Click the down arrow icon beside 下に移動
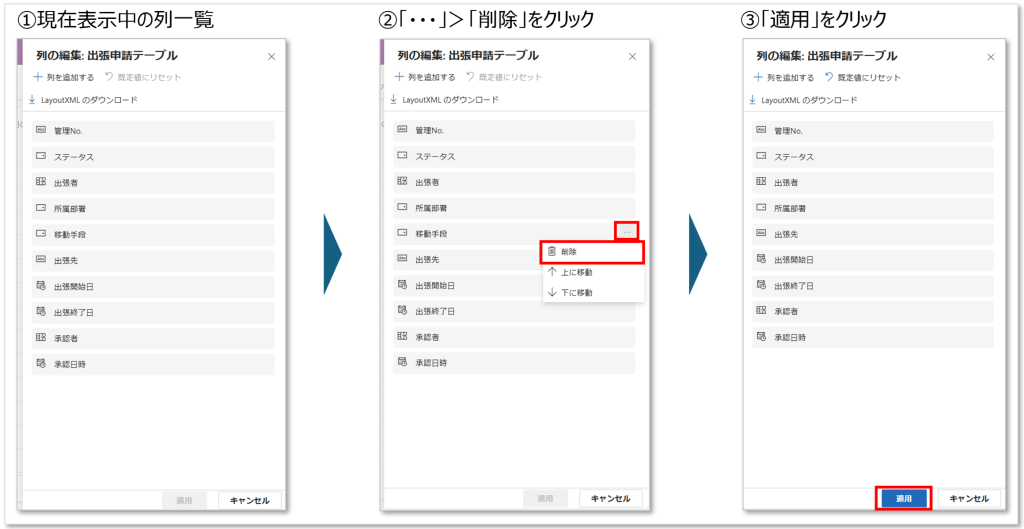Viewport: 1024px width, 529px height. coord(552,292)
